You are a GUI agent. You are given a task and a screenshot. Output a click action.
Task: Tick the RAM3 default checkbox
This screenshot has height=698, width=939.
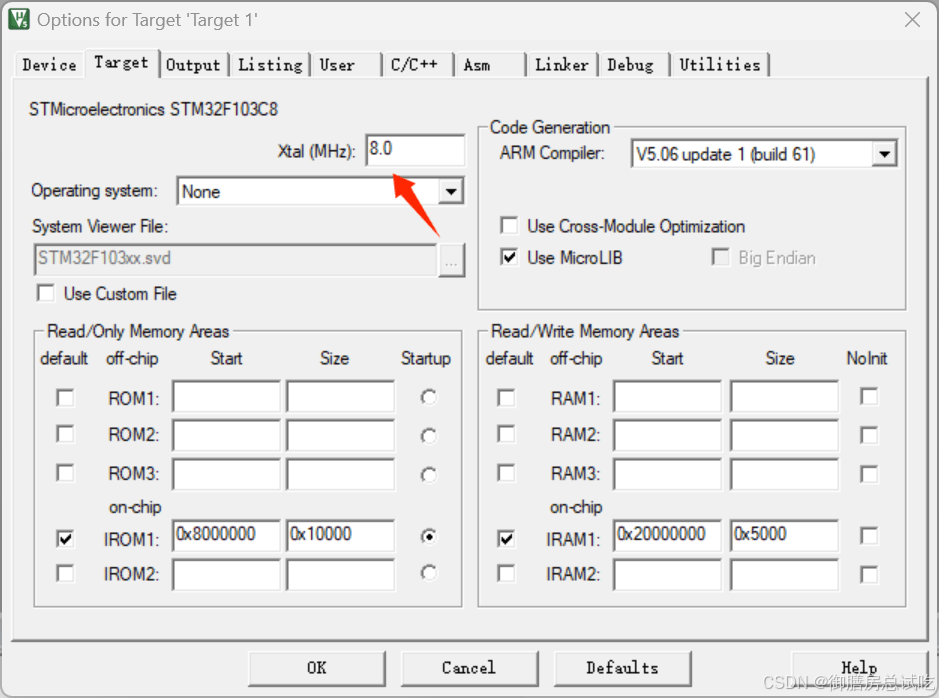506,473
